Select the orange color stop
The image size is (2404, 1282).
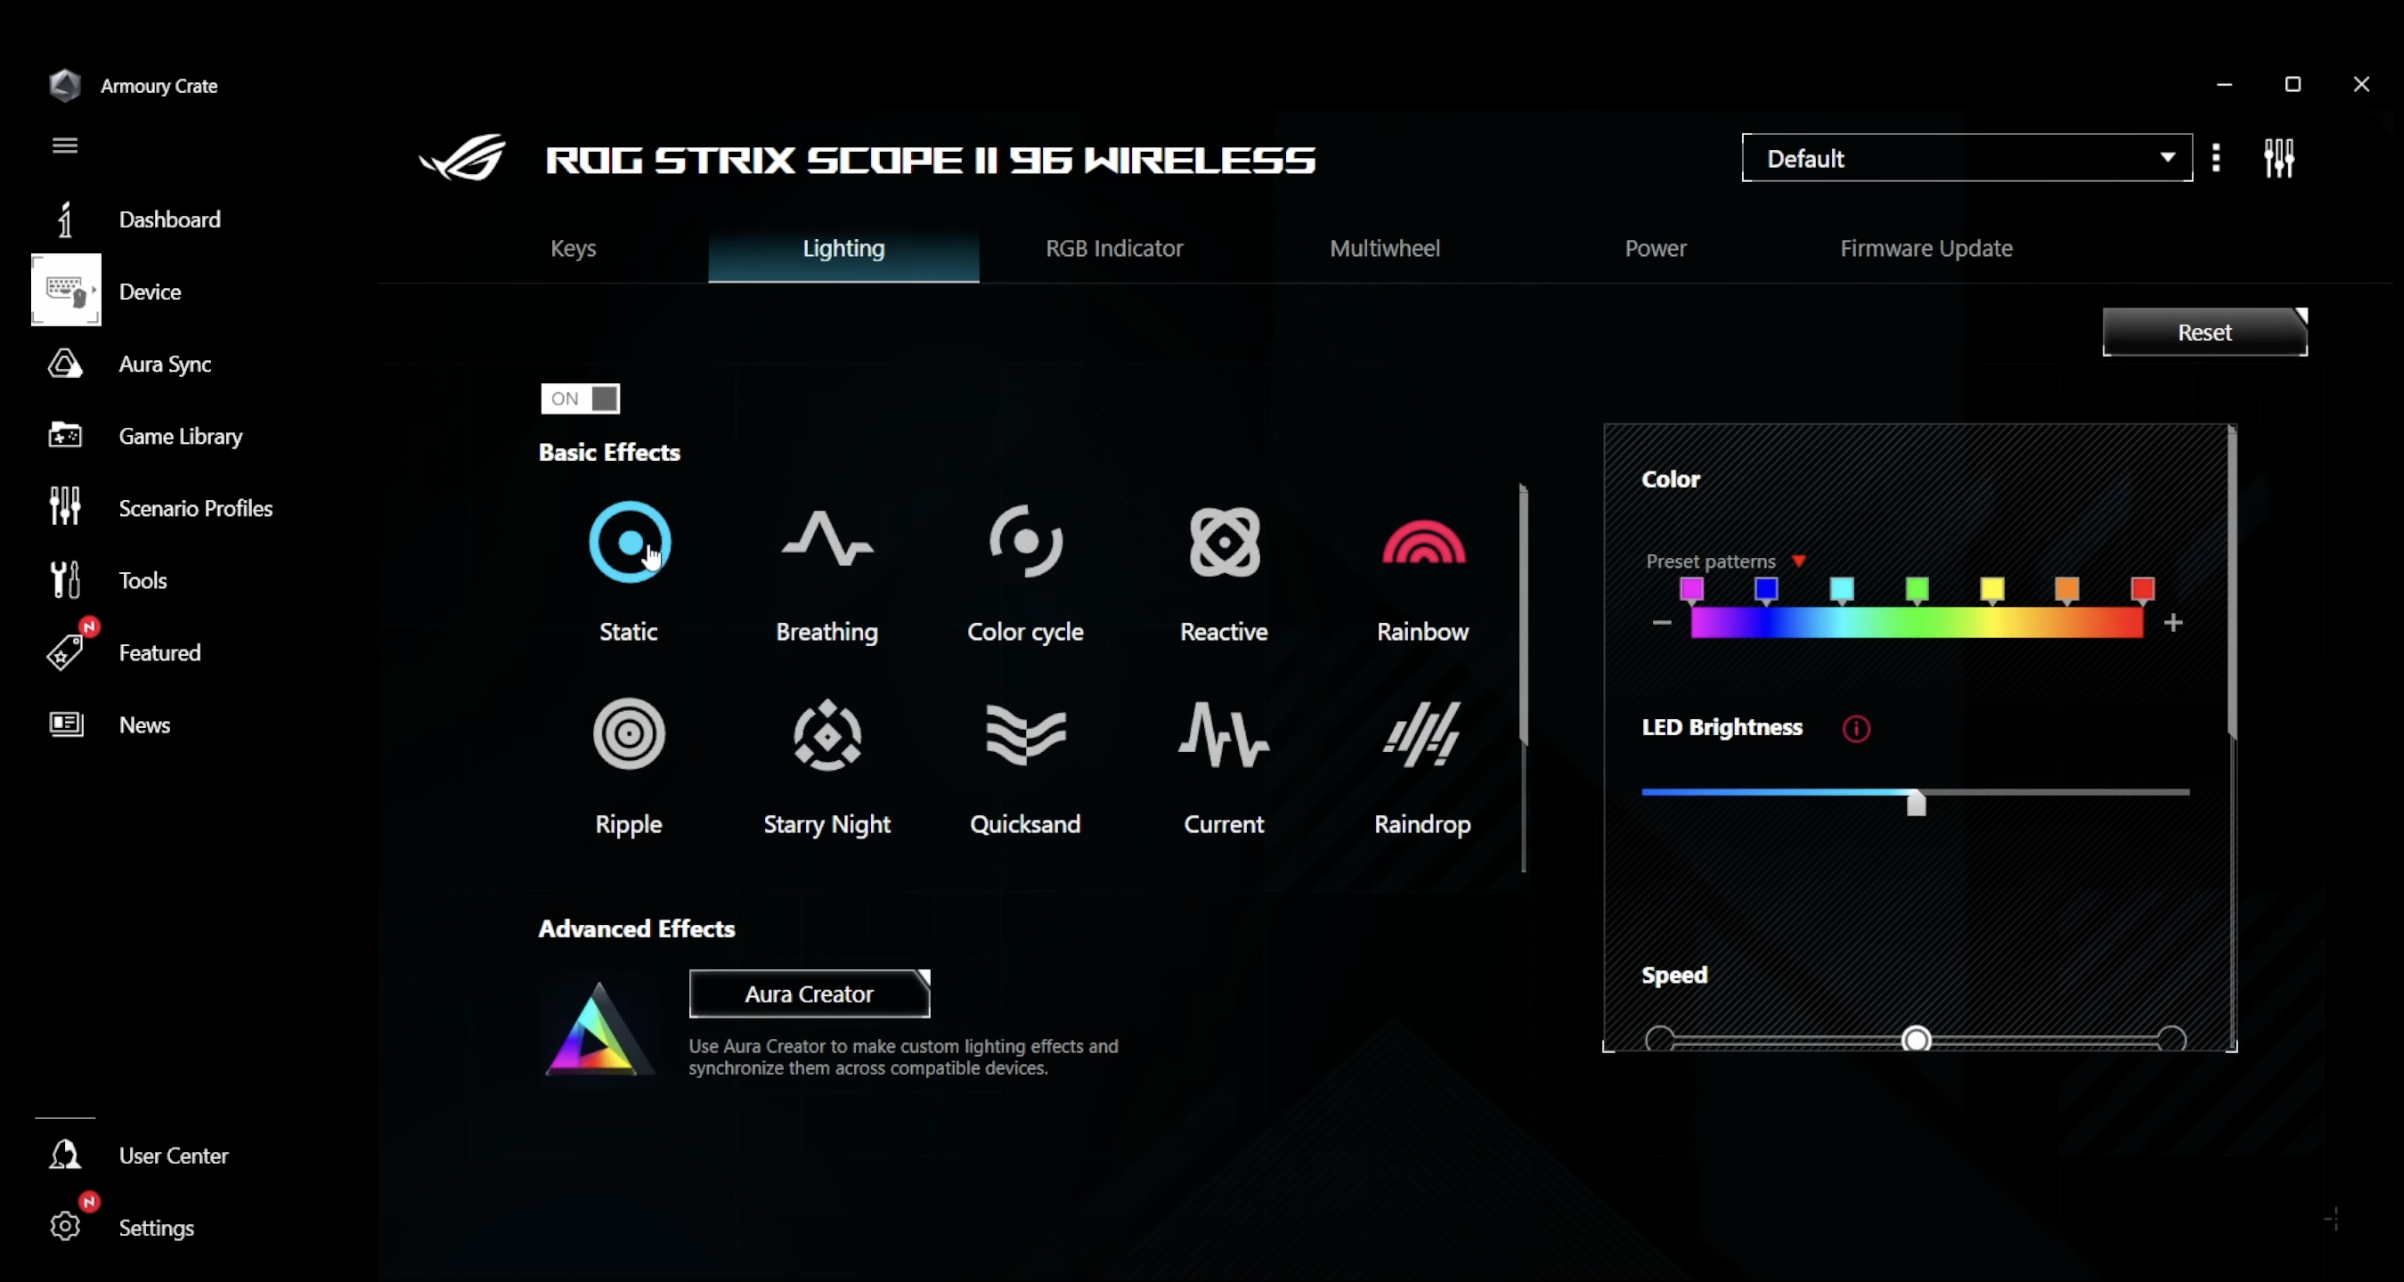2067,590
